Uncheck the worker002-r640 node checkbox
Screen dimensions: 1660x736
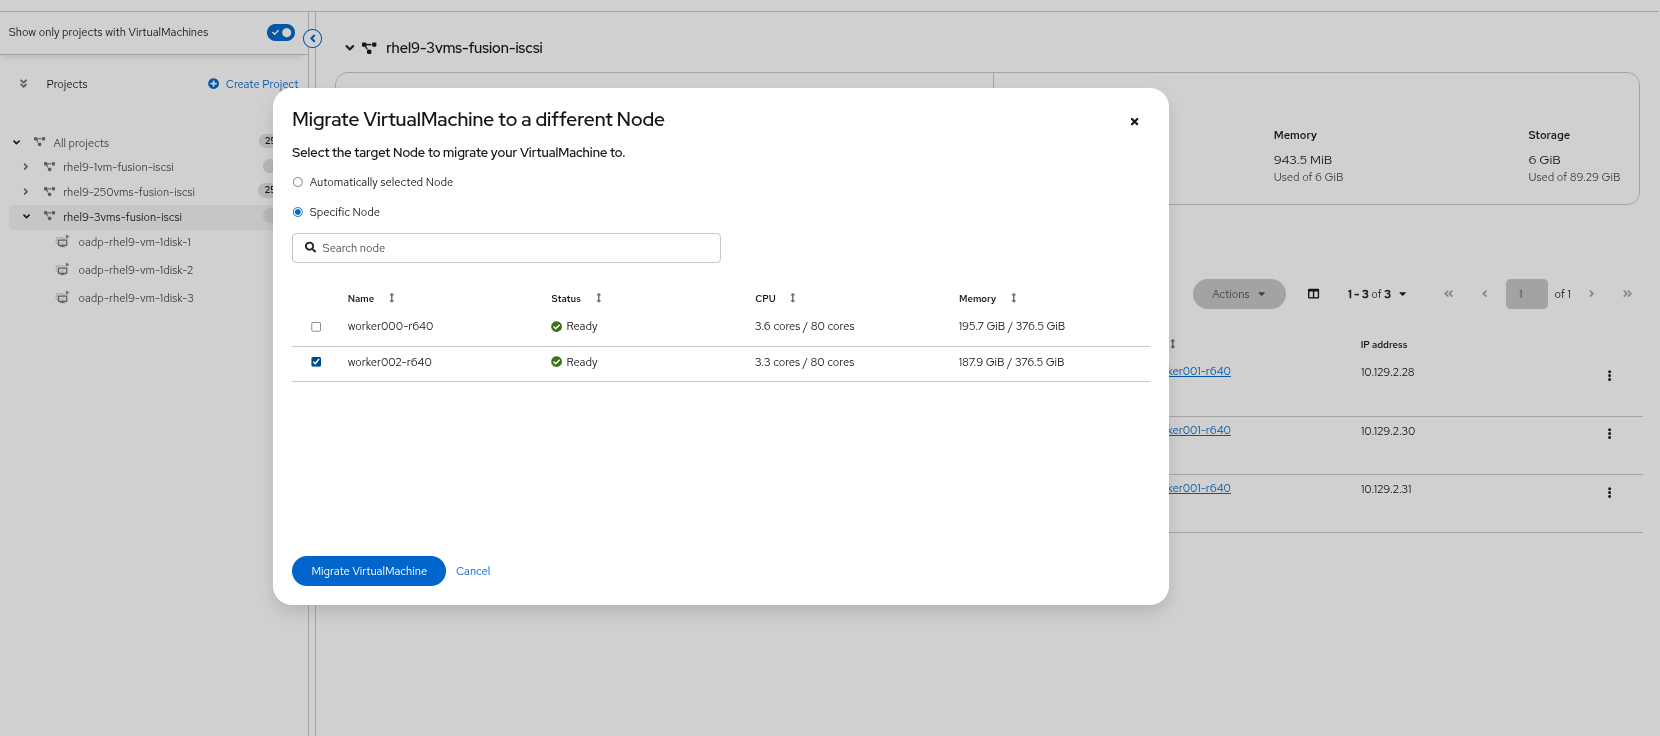(316, 362)
